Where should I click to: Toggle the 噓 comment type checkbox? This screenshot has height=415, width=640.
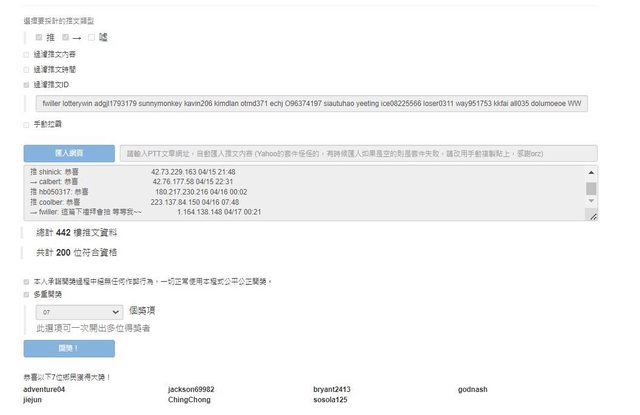click(91, 37)
